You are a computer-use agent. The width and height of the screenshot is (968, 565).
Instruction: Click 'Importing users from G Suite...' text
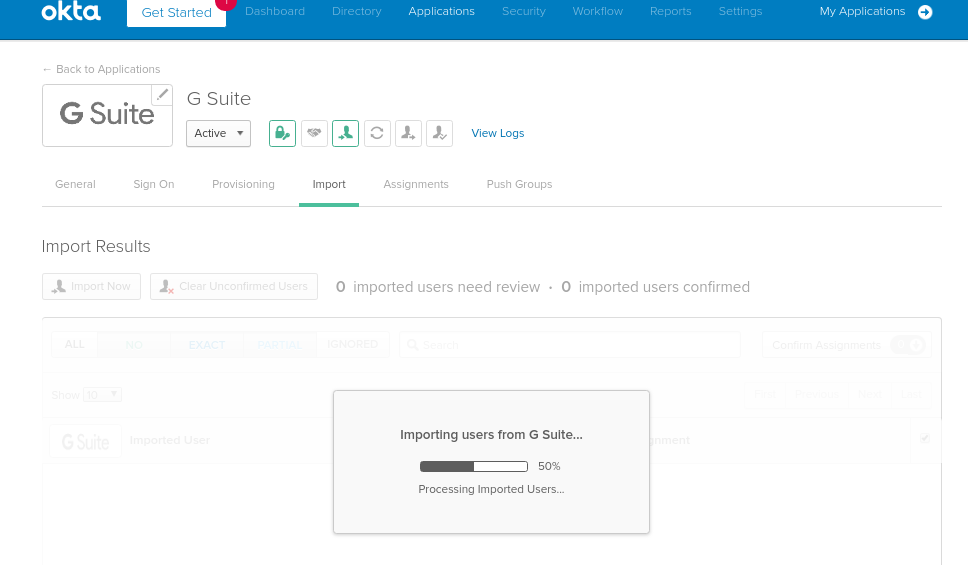point(491,435)
